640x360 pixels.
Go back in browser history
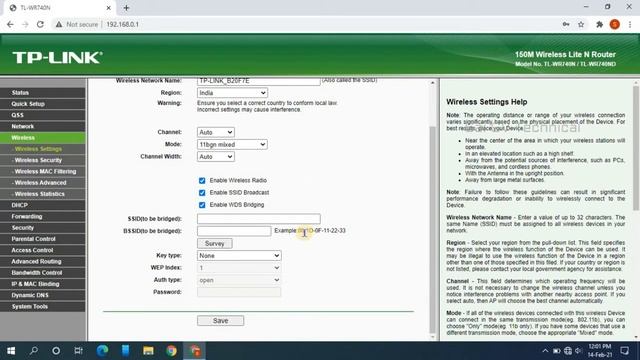[x=10, y=24]
